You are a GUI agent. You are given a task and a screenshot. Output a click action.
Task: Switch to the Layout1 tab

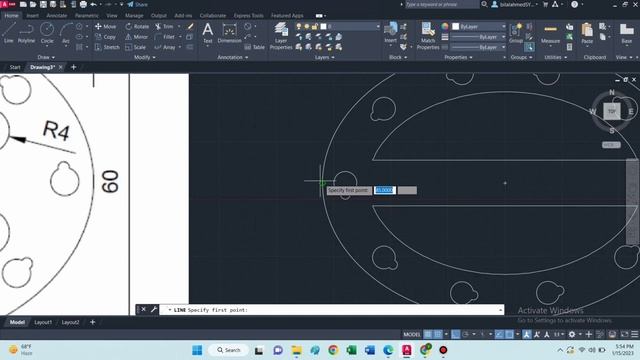[x=43, y=322]
